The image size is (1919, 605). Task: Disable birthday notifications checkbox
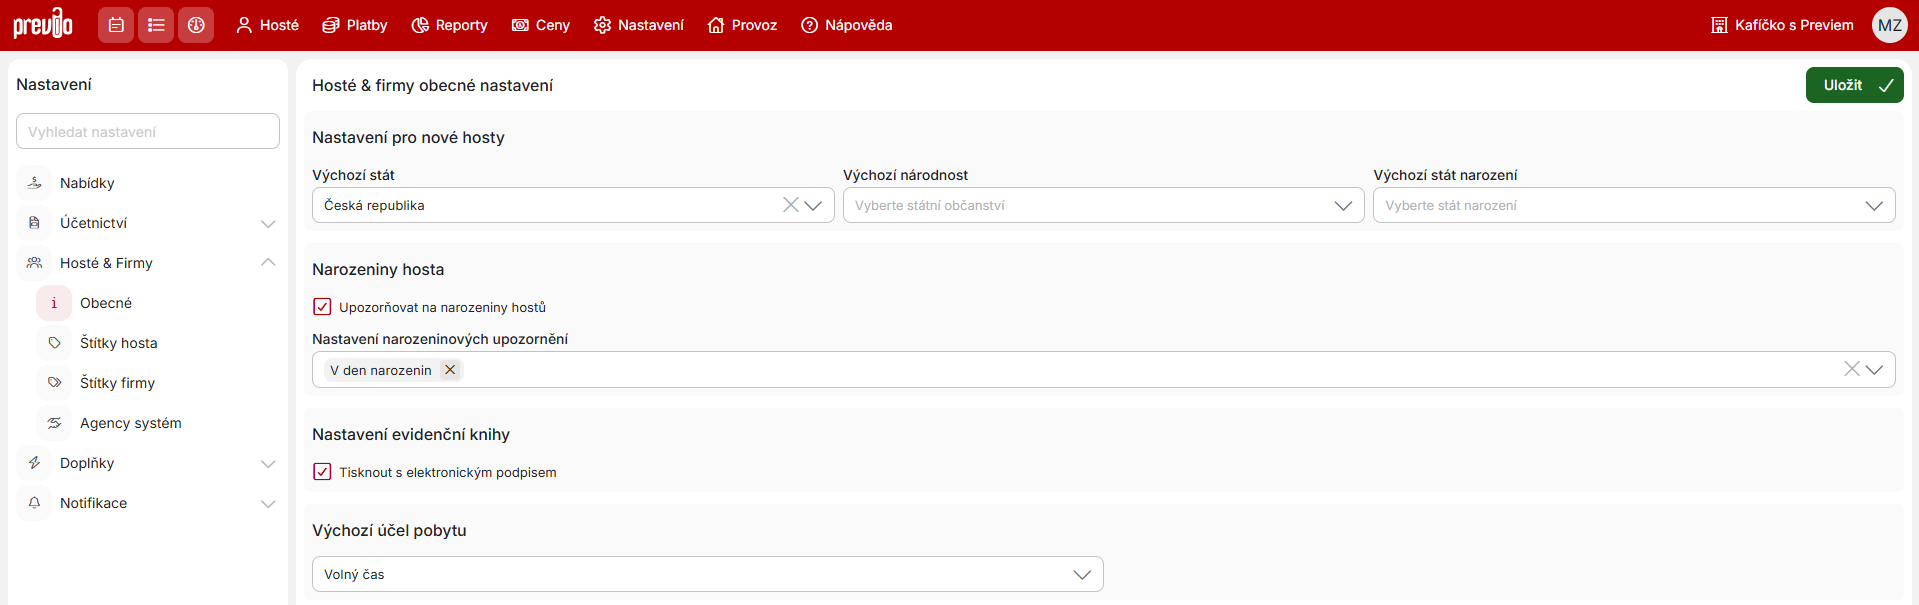click(x=322, y=307)
